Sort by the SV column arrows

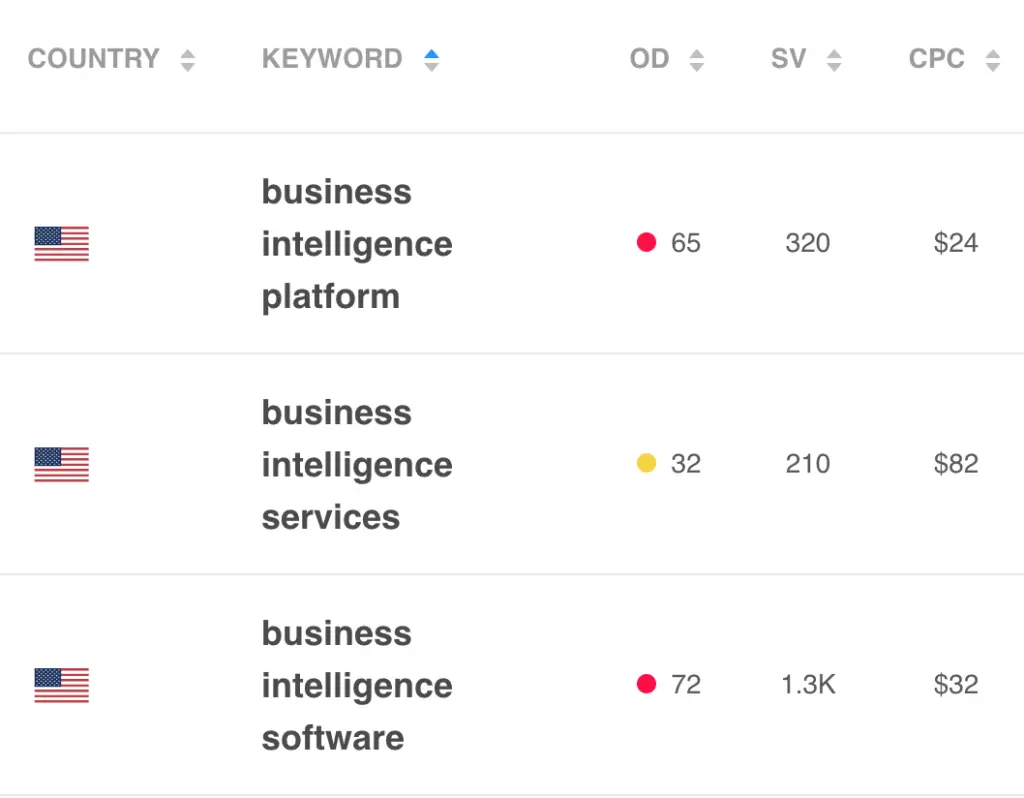834,60
